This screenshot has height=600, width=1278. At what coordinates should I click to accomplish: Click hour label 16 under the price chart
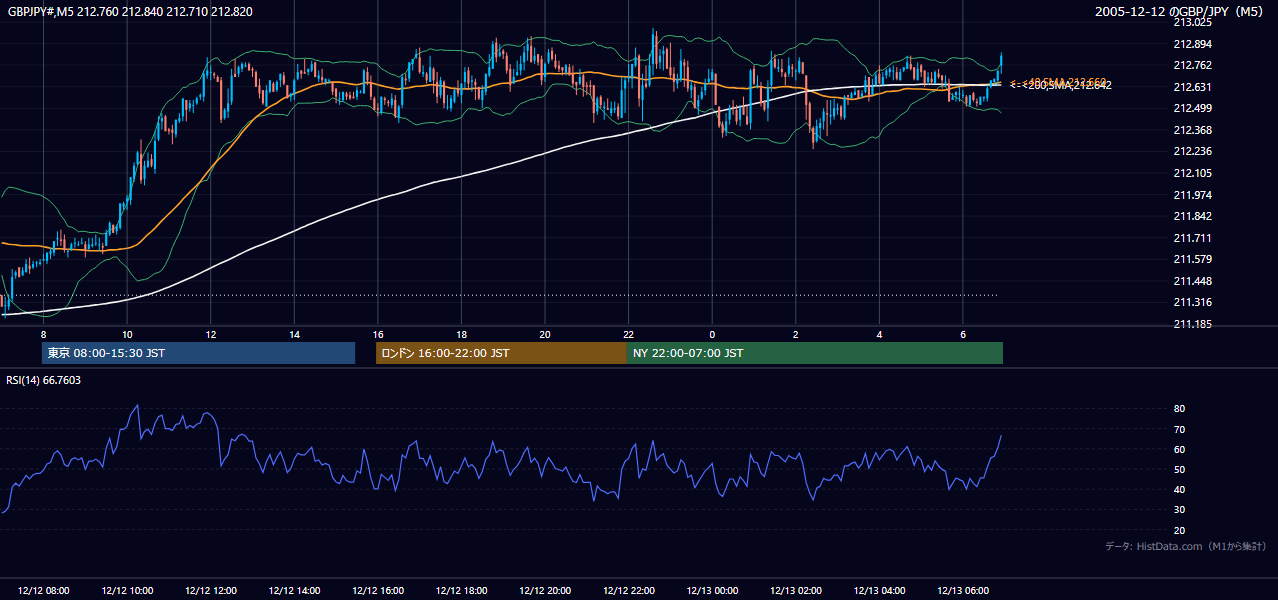(x=378, y=334)
